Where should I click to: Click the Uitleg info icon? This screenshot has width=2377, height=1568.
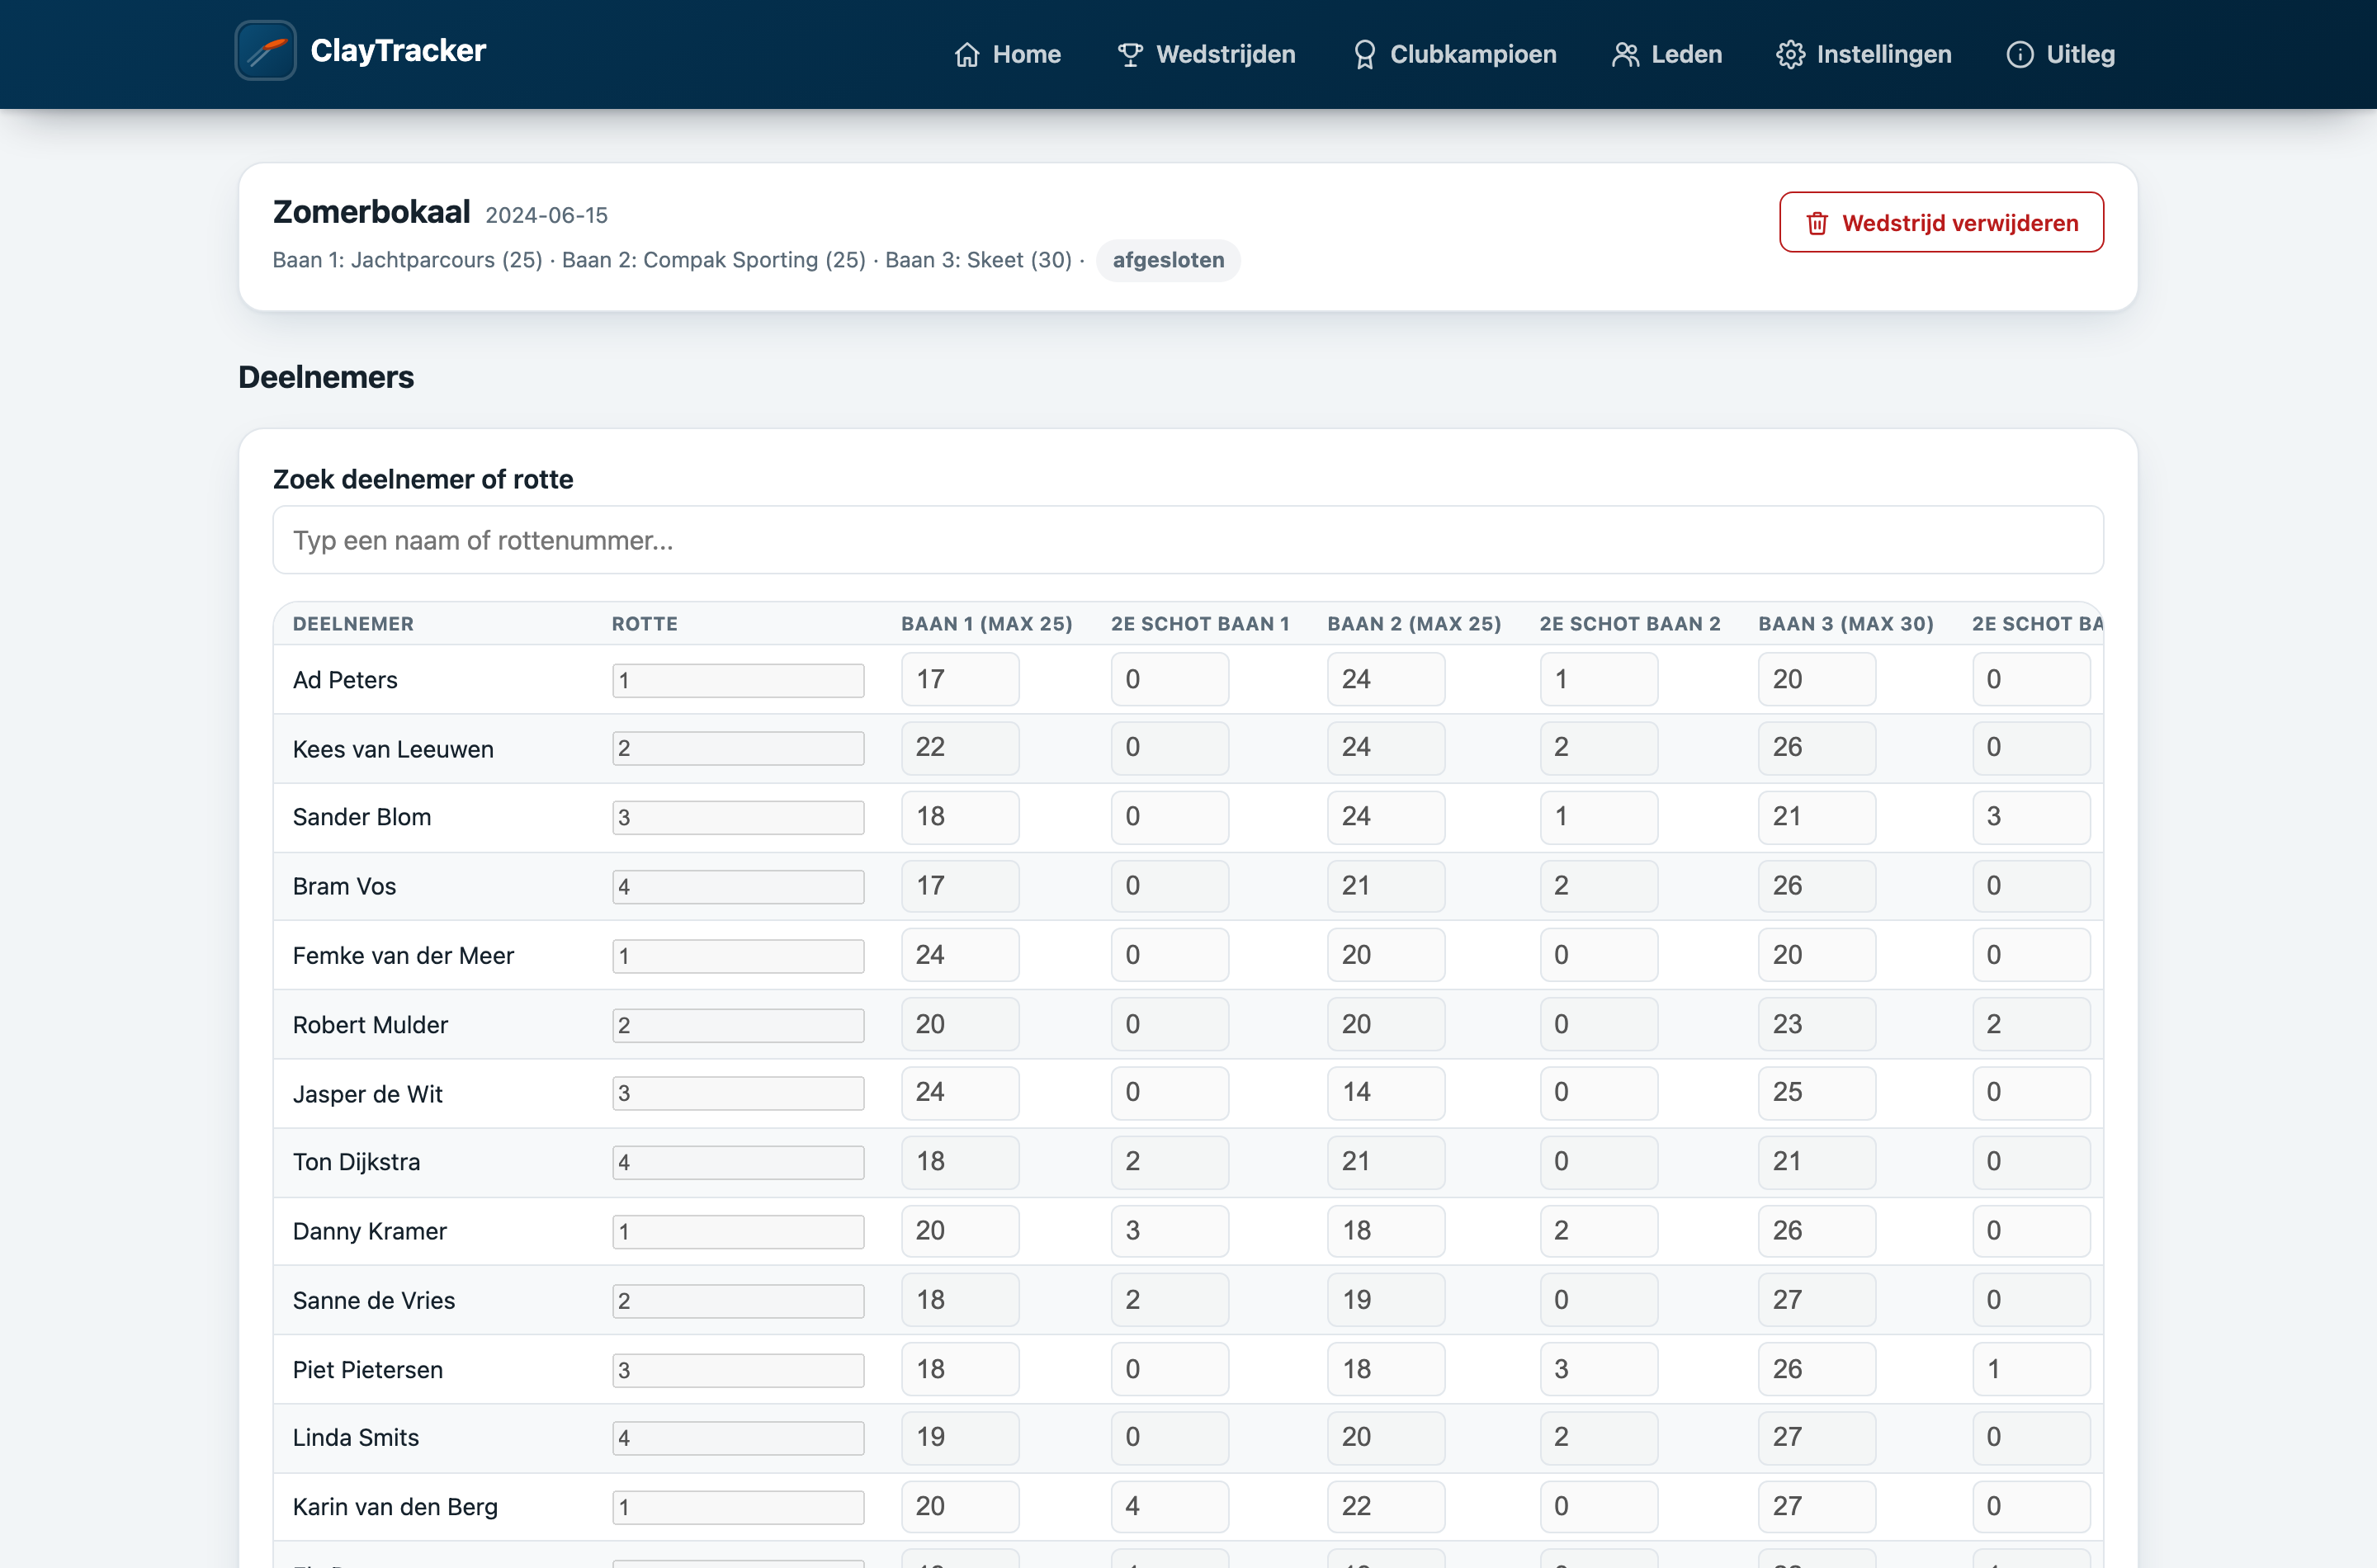[2020, 55]
